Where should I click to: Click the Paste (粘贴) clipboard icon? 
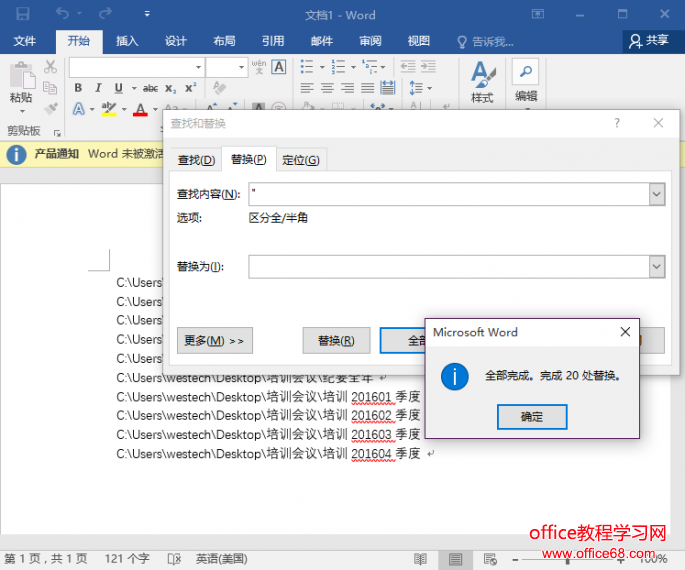tap(20, 78)
